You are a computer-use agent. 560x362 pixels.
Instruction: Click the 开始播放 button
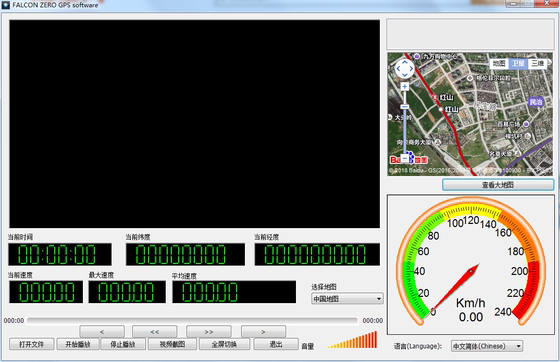tap(78, 344)
